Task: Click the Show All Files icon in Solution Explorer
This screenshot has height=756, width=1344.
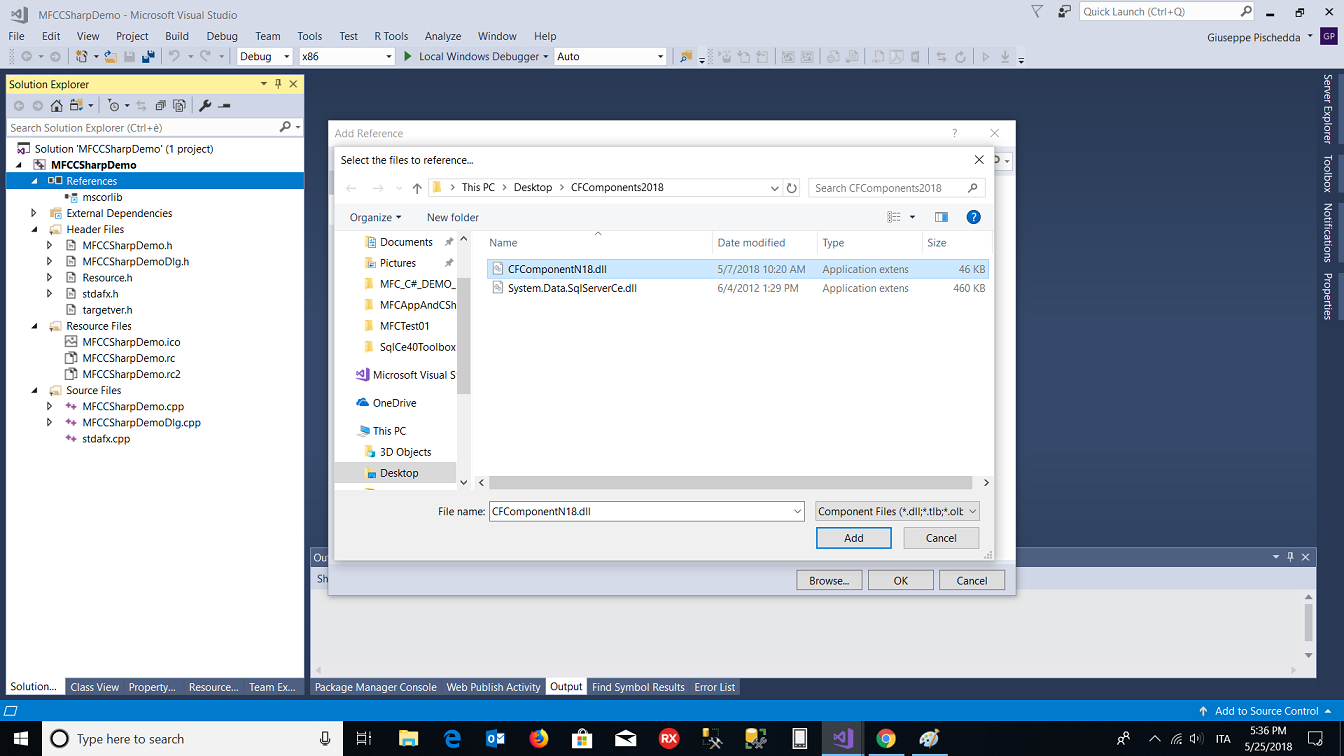Action: (179, 105)
